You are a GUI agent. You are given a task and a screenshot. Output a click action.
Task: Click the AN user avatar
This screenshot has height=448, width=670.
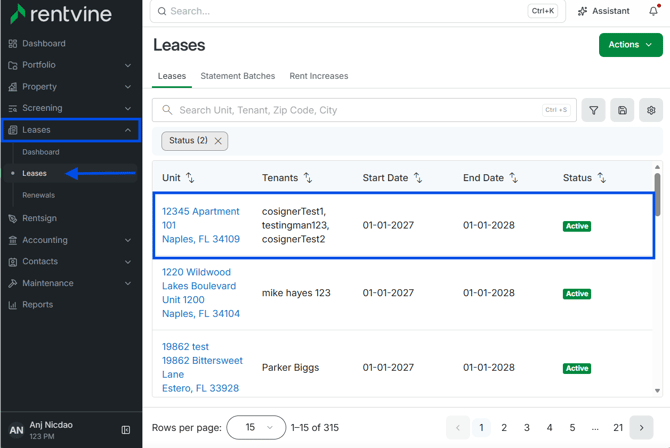coord(16,430)
